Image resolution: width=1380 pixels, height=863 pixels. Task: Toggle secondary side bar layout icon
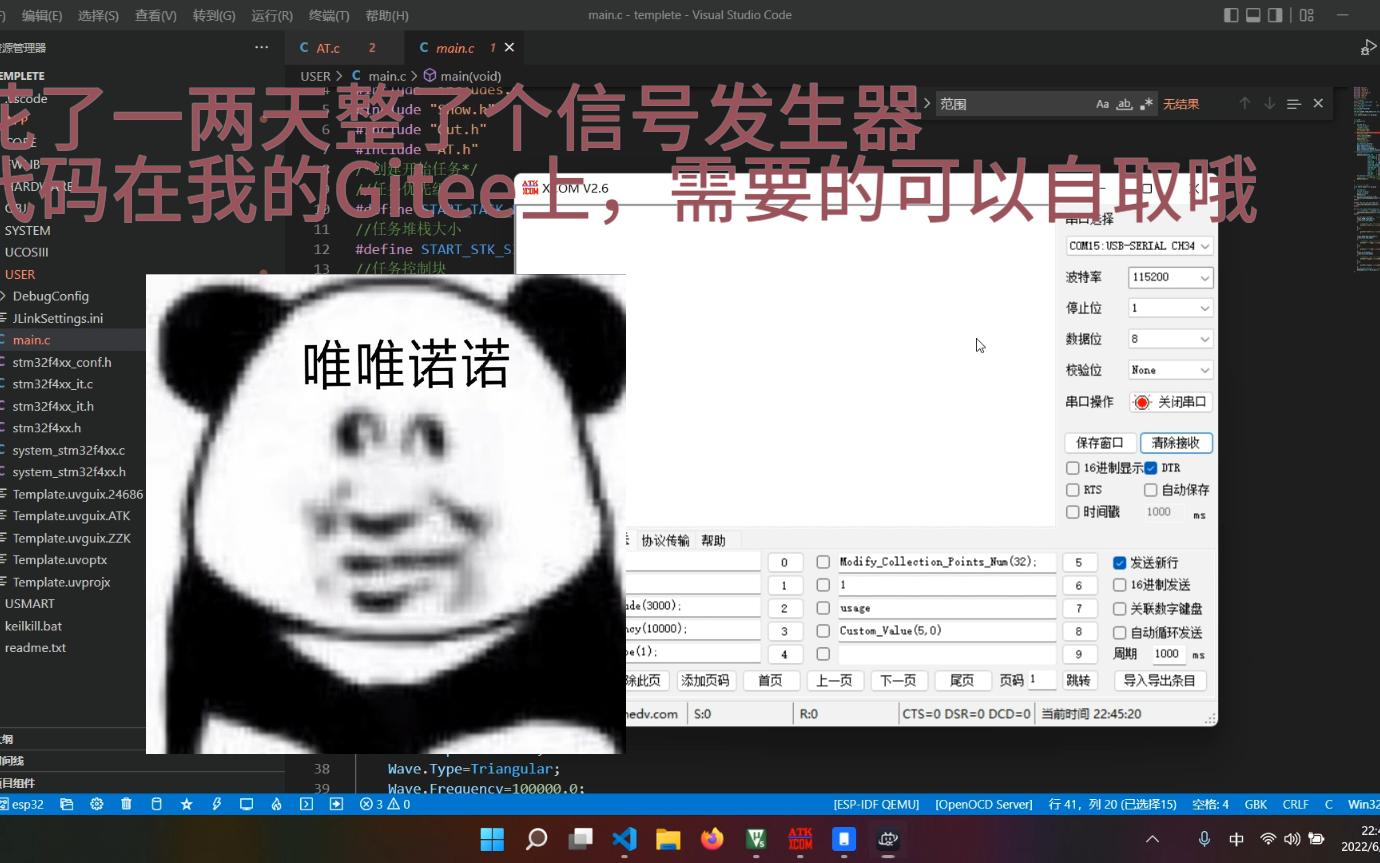pos(1275,15)
